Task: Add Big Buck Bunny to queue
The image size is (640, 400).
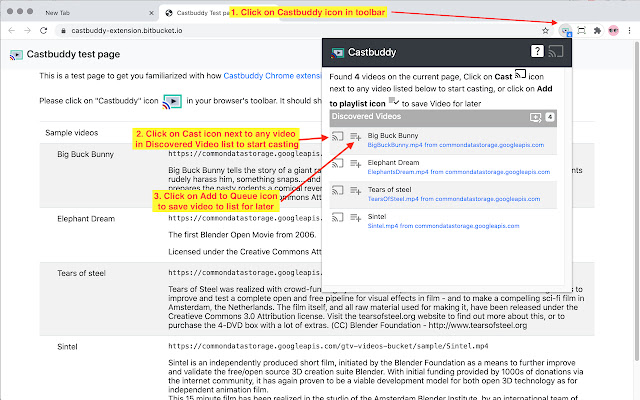Action: [356, 137]
